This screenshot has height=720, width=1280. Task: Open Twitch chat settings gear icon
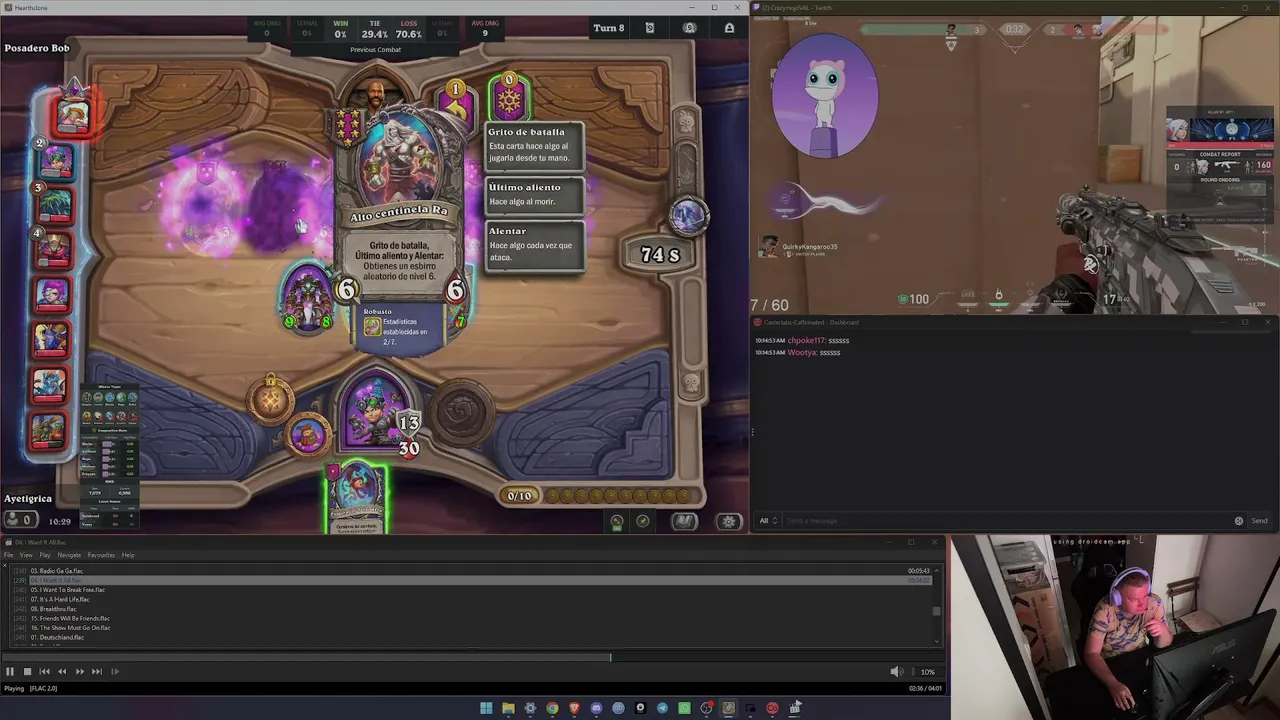pos(1239,521)
